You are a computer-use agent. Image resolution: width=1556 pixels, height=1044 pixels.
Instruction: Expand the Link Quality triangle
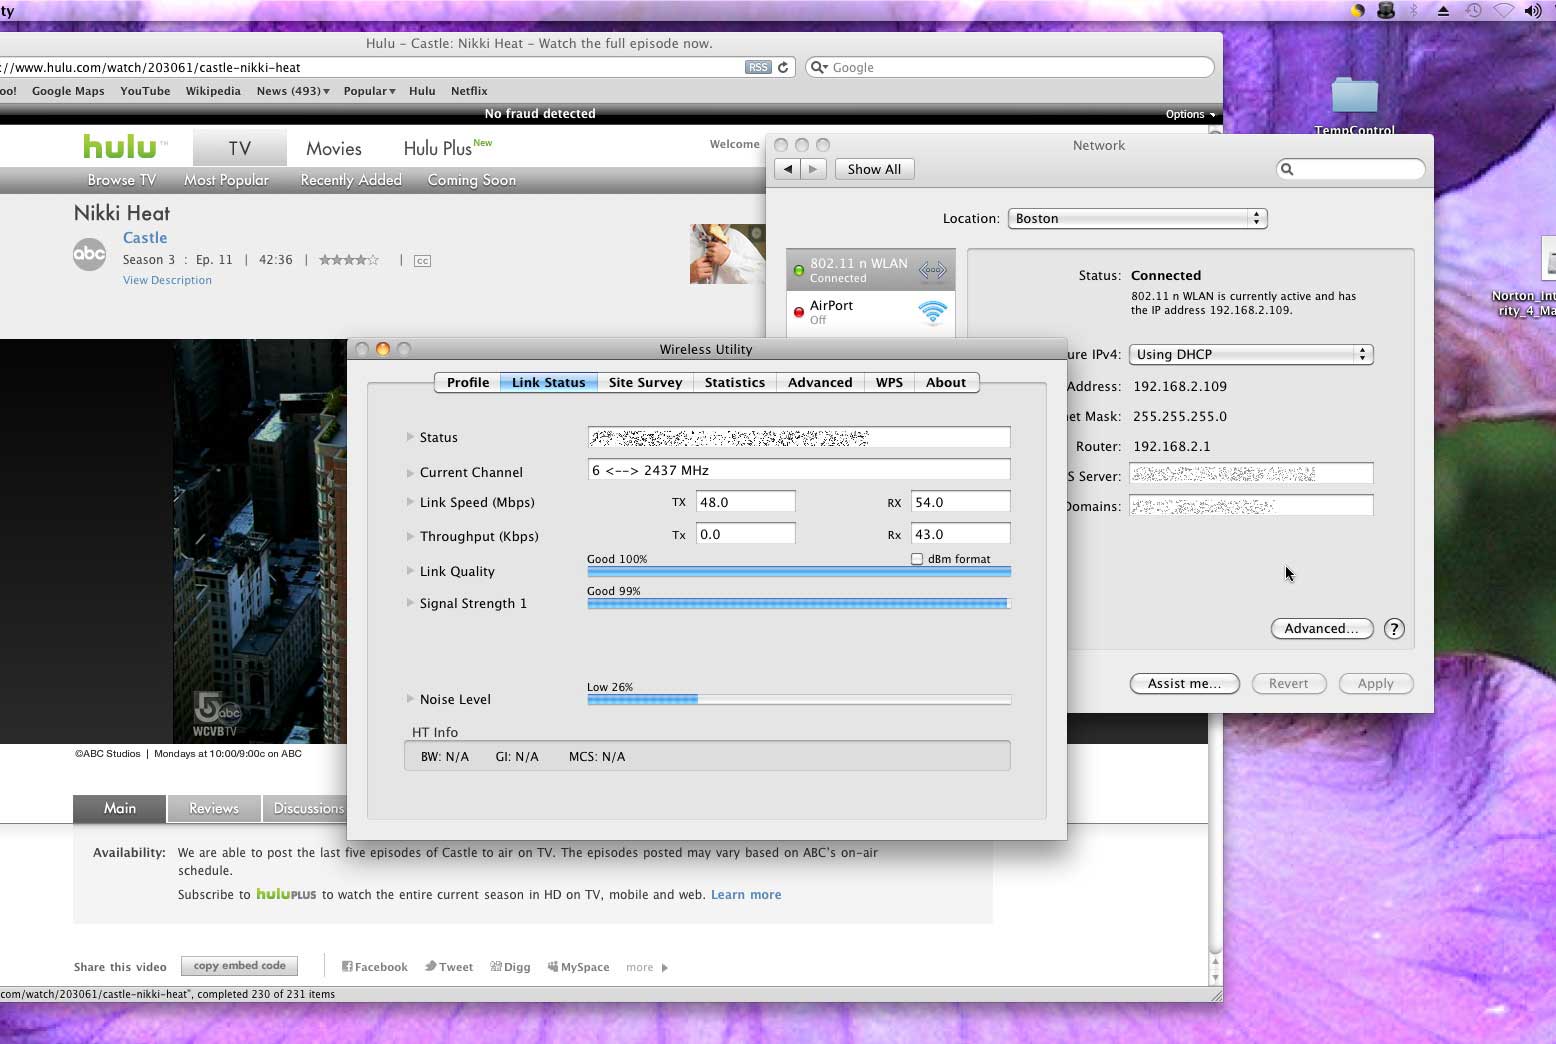click(410, 571)
